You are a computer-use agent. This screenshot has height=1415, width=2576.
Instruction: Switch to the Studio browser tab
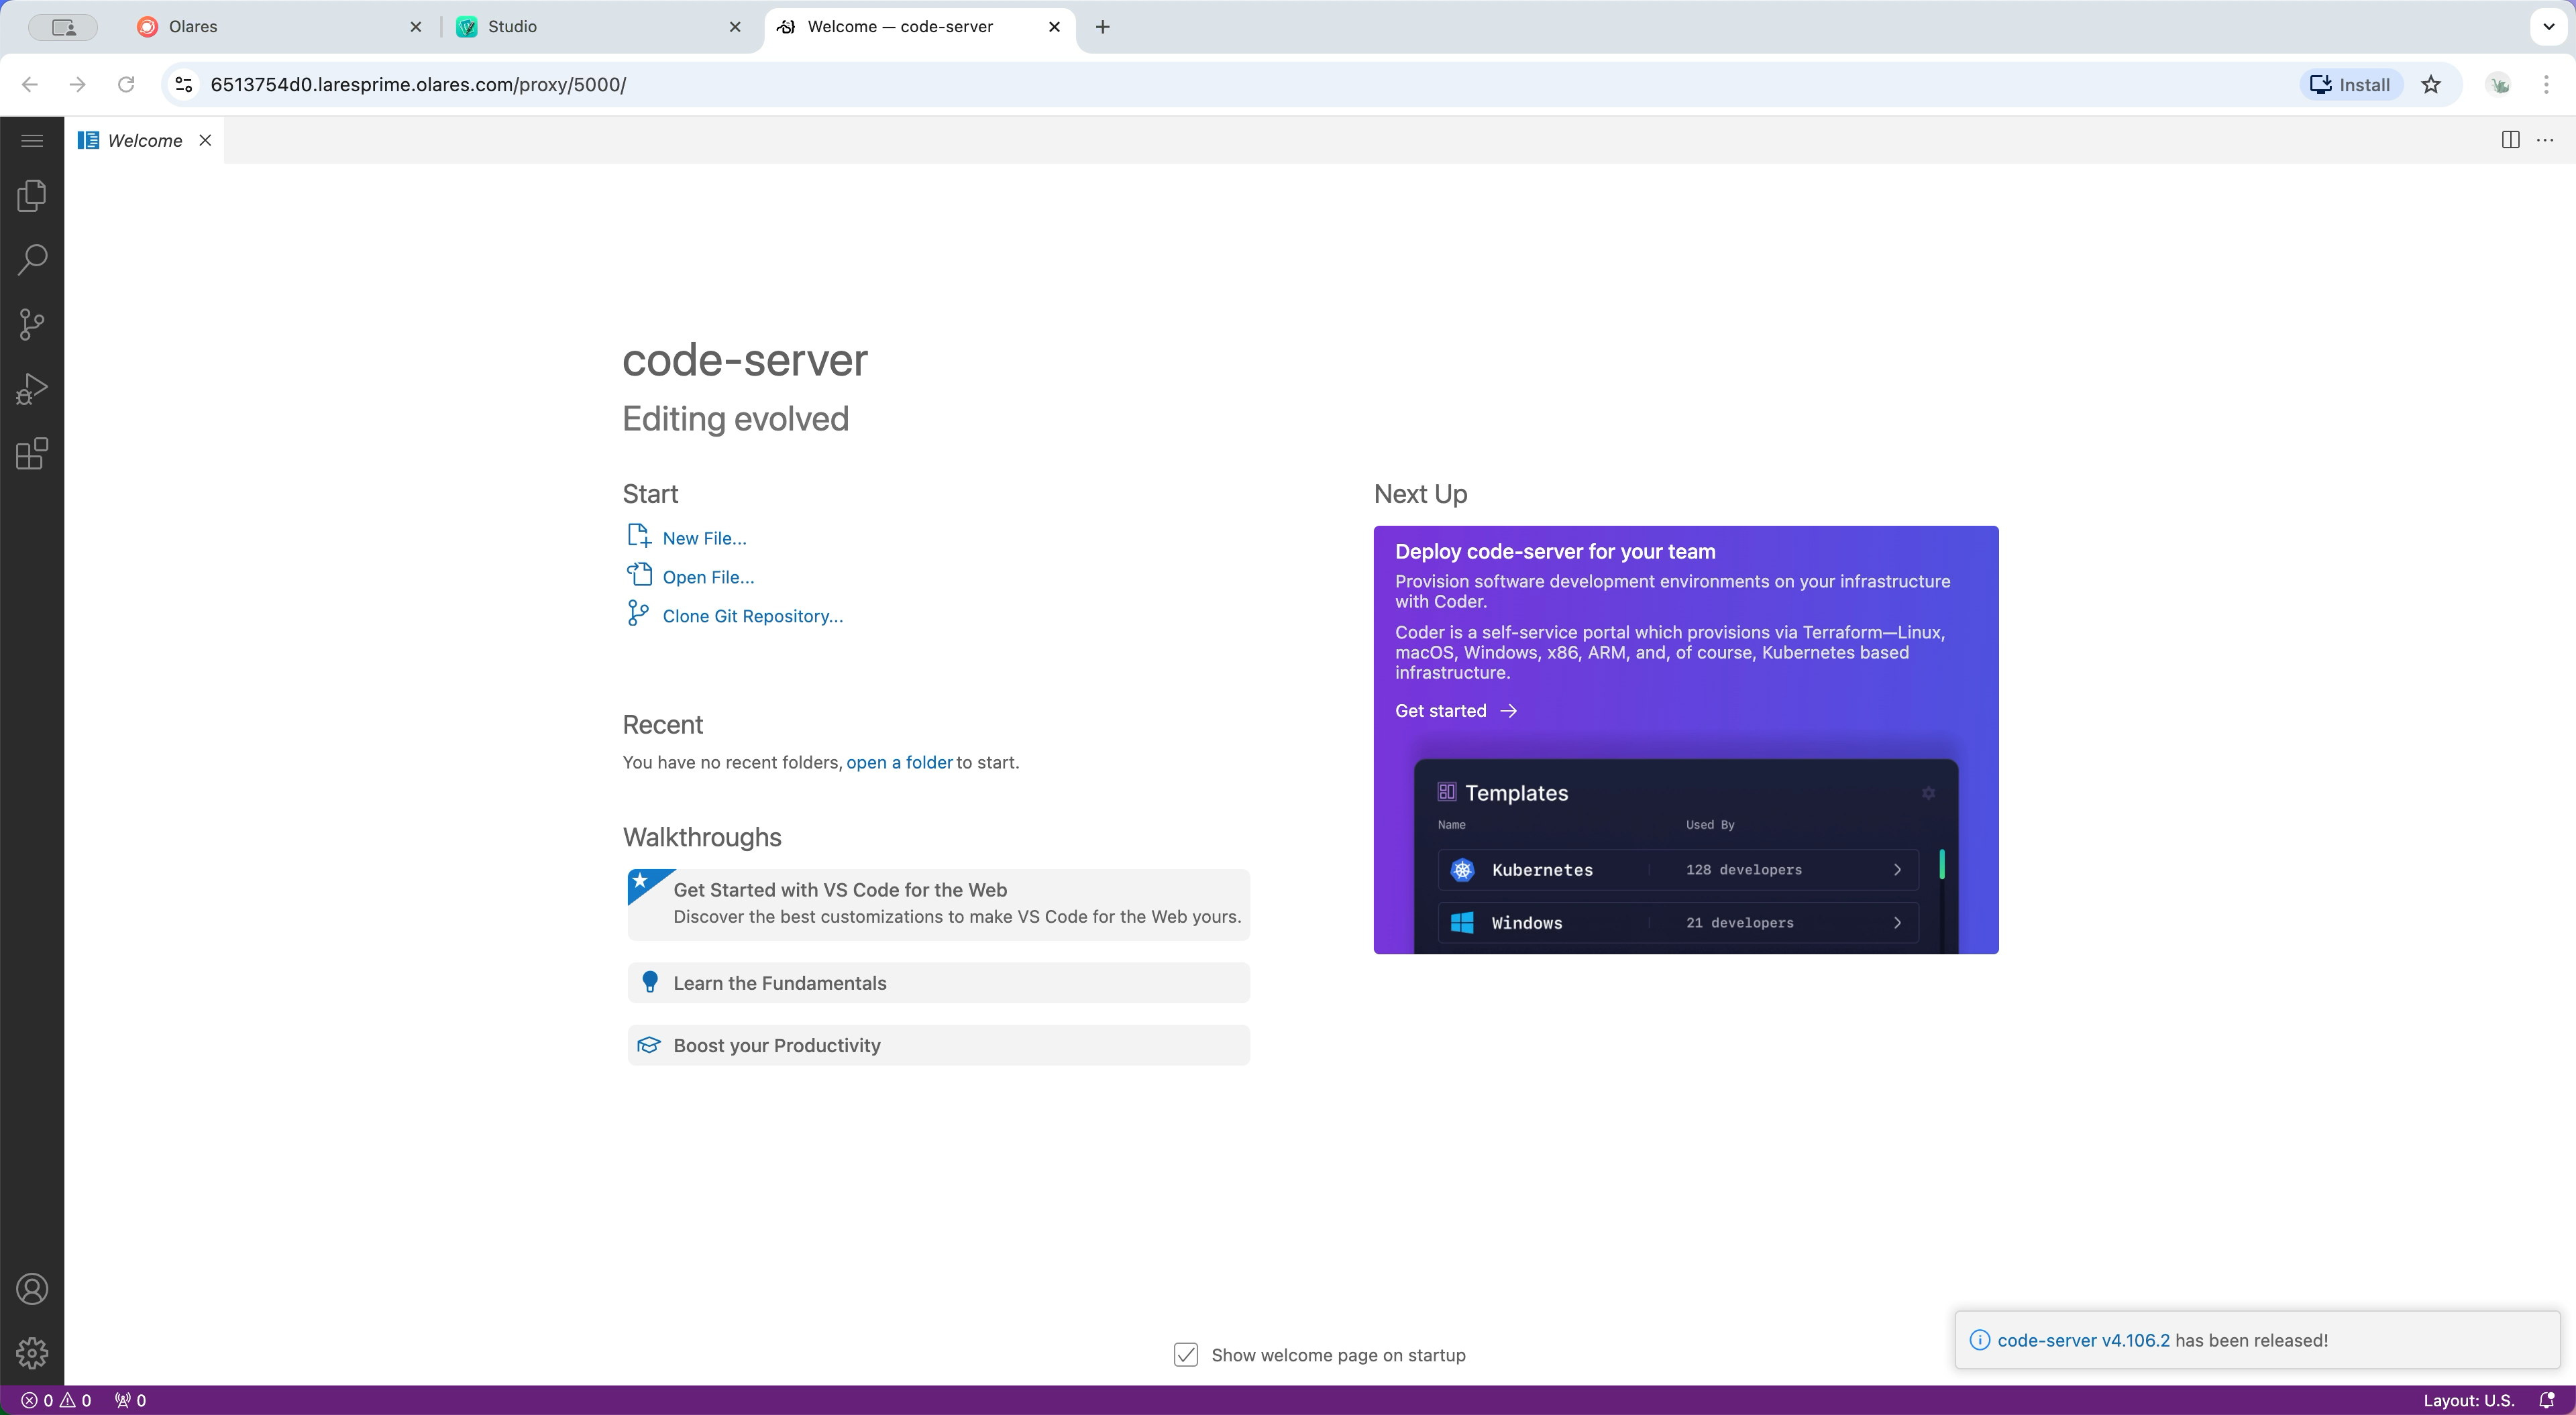coord(560,27)
